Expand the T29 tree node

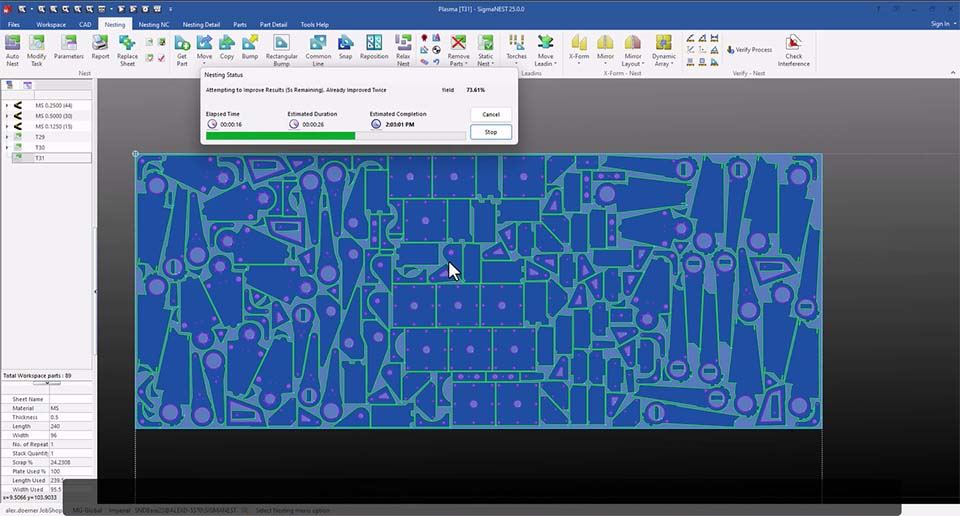coord(7,136)
